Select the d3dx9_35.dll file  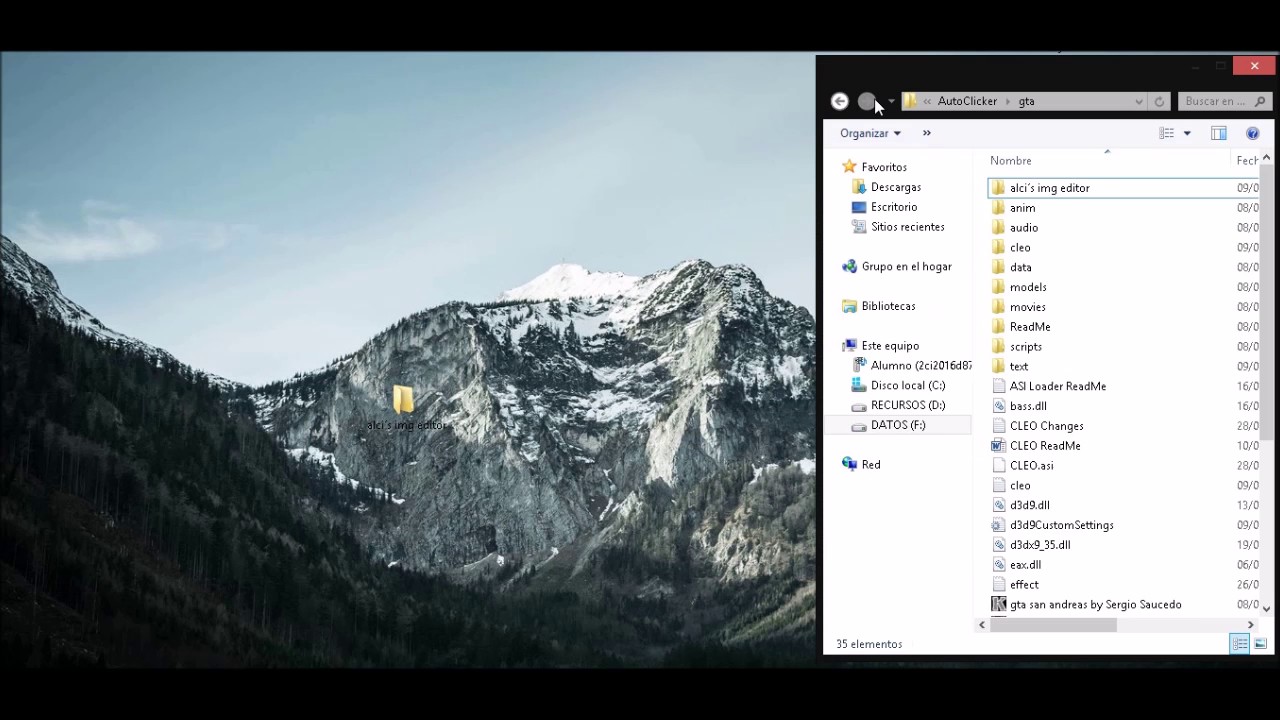(x=1040, y=545)
